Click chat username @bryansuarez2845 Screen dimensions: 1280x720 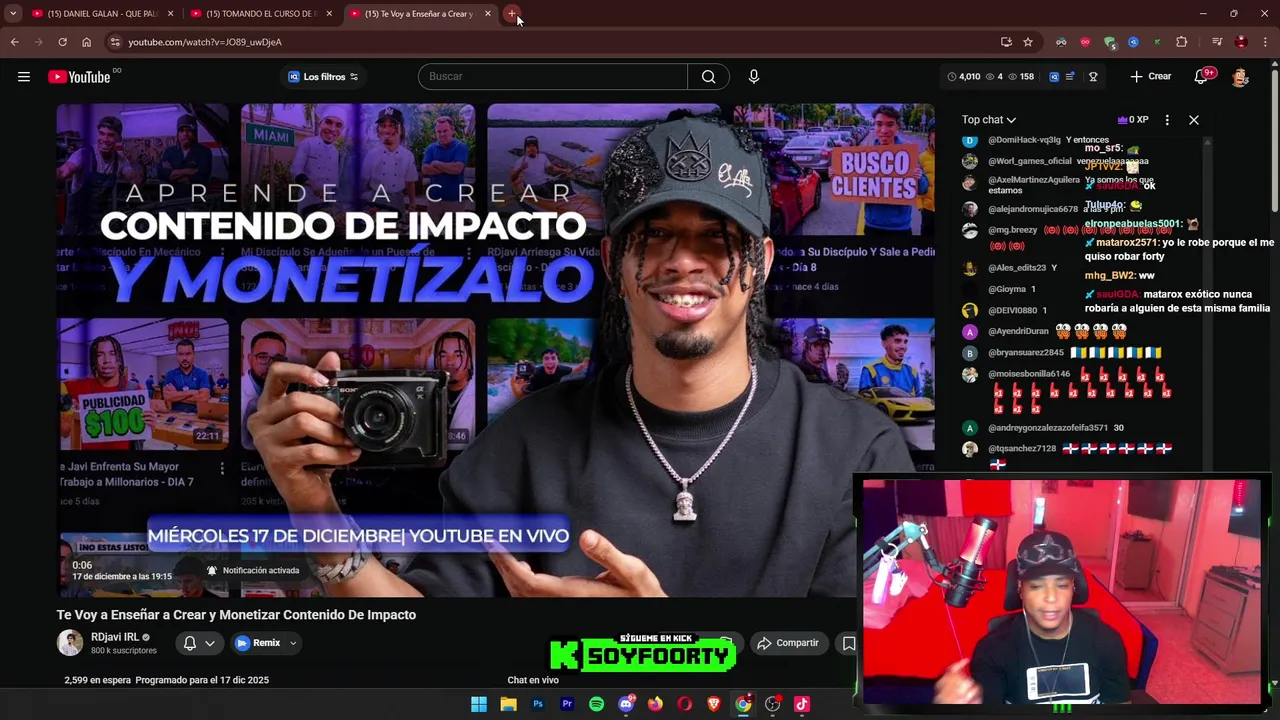pyautogui.click(x=1026, y=353)
